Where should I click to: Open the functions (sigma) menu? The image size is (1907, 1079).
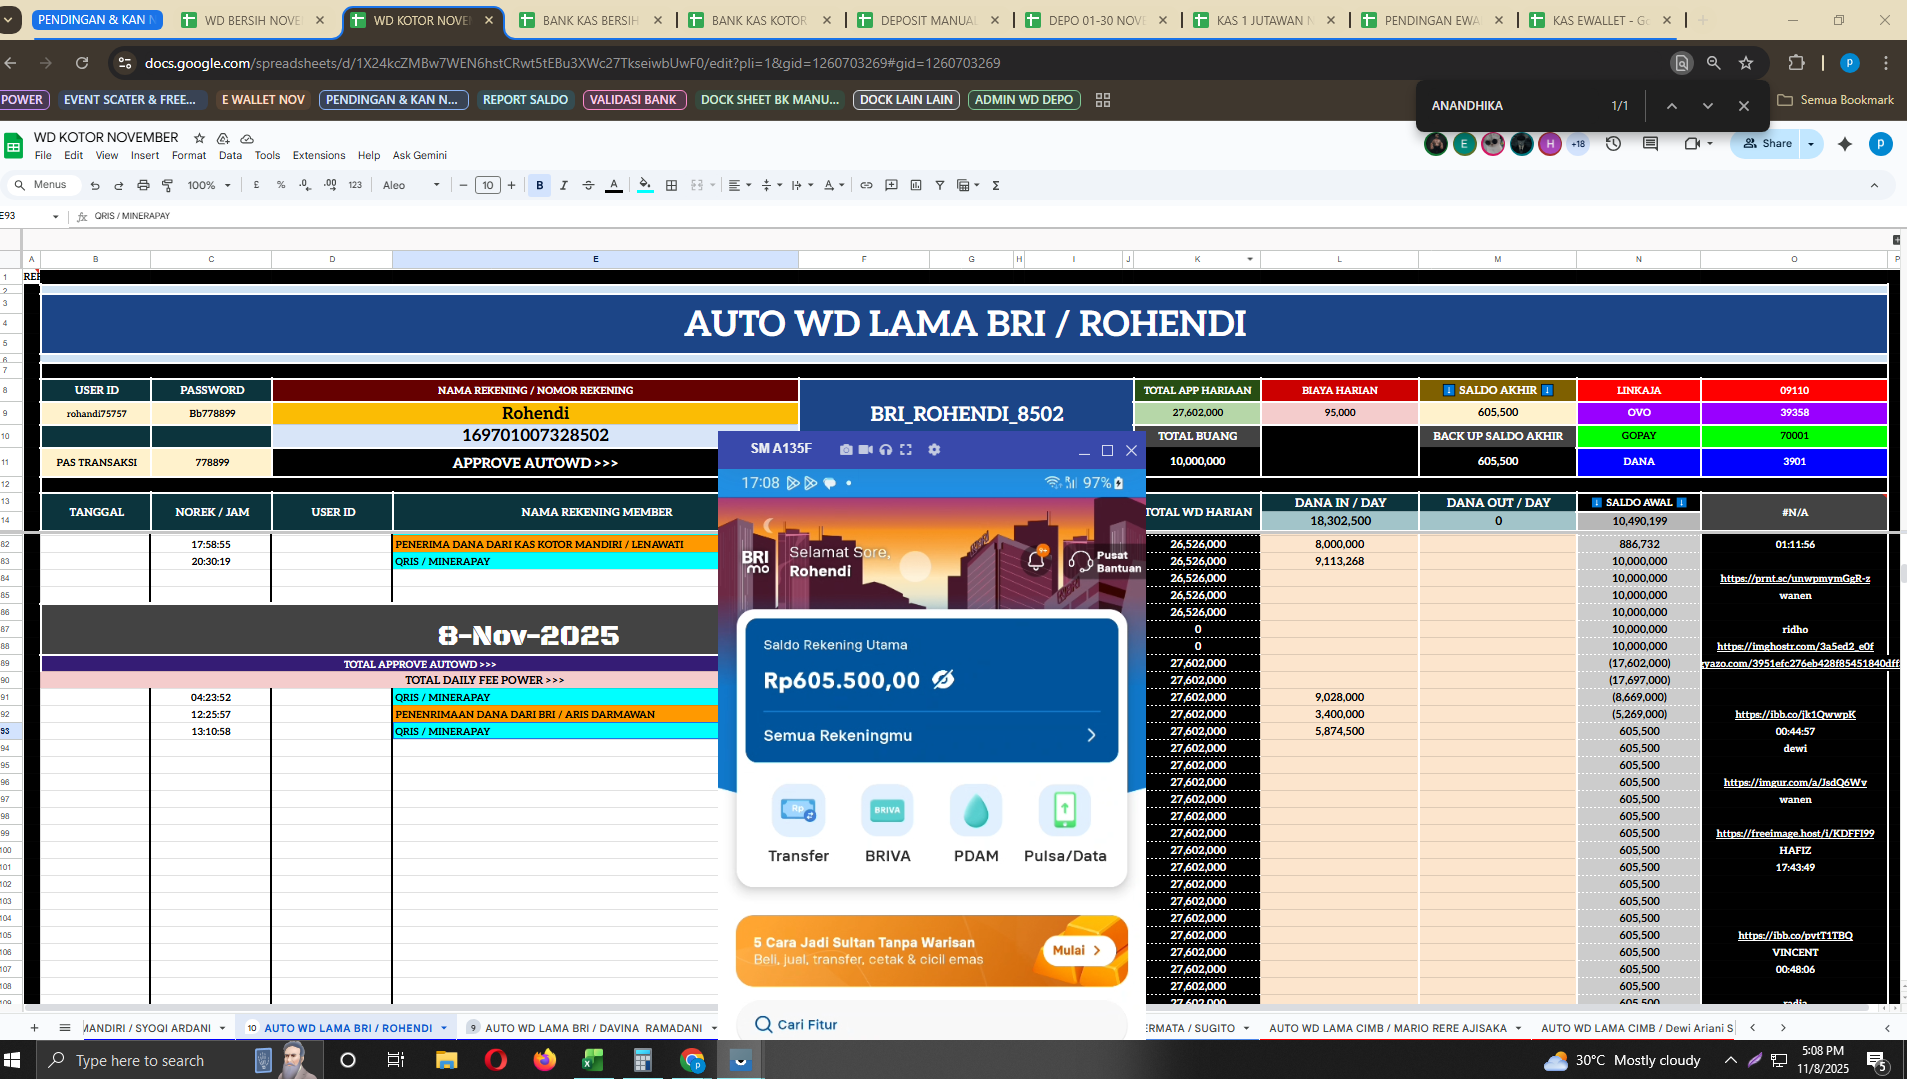point(996,185)
